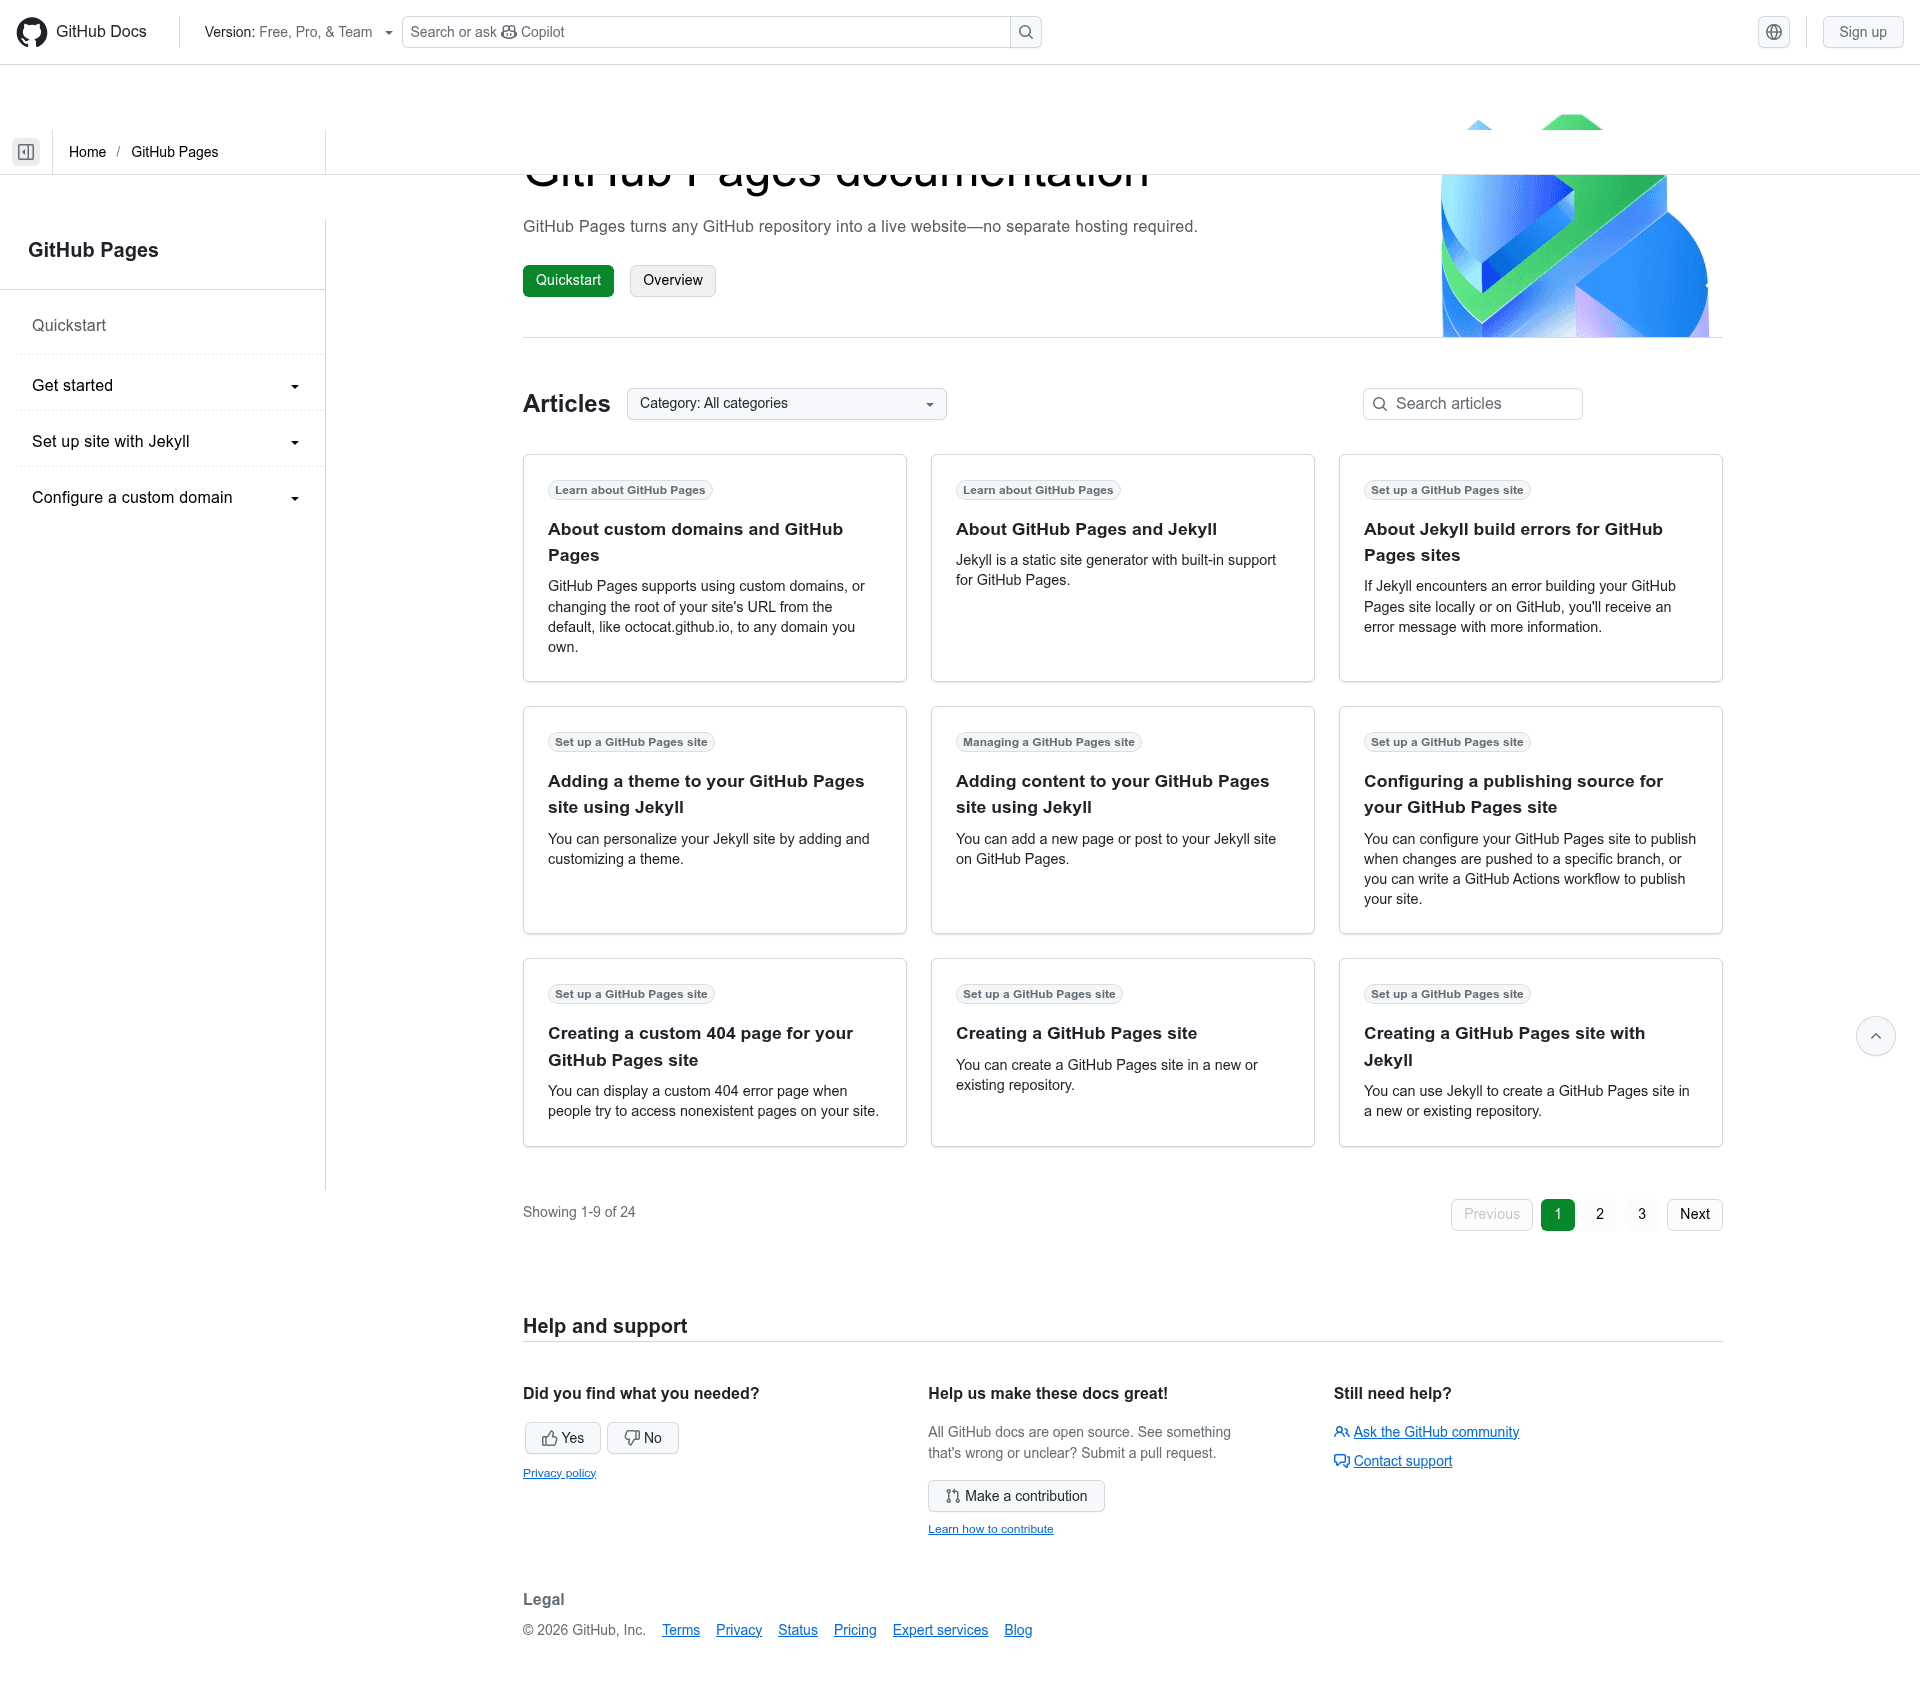Open the Category: All categories dropdown

coord(787,404)
